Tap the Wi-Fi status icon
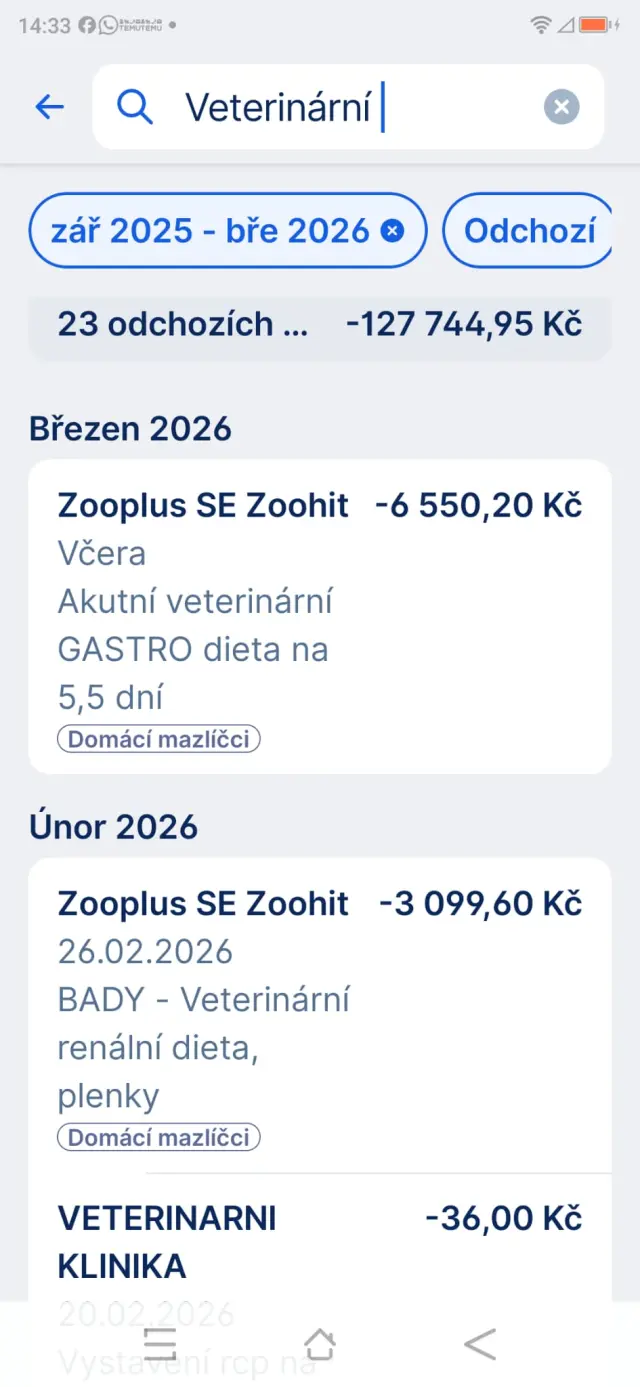This screenshot has width=640, height=1387. click(540, 25)
